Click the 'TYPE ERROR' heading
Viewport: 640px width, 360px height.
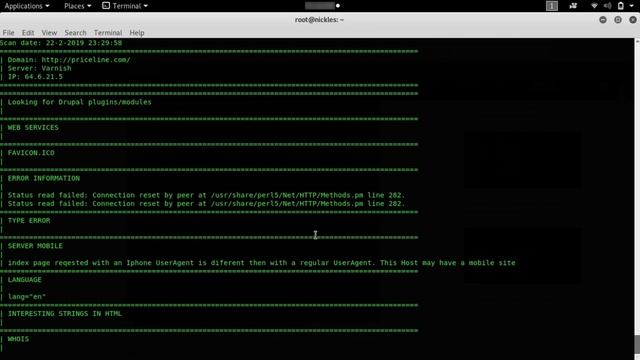click(29, 220)
